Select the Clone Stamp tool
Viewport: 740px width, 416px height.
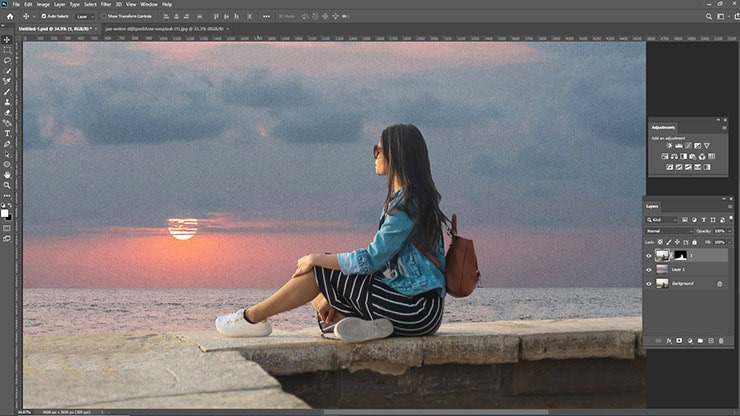(x=7, y=102)
